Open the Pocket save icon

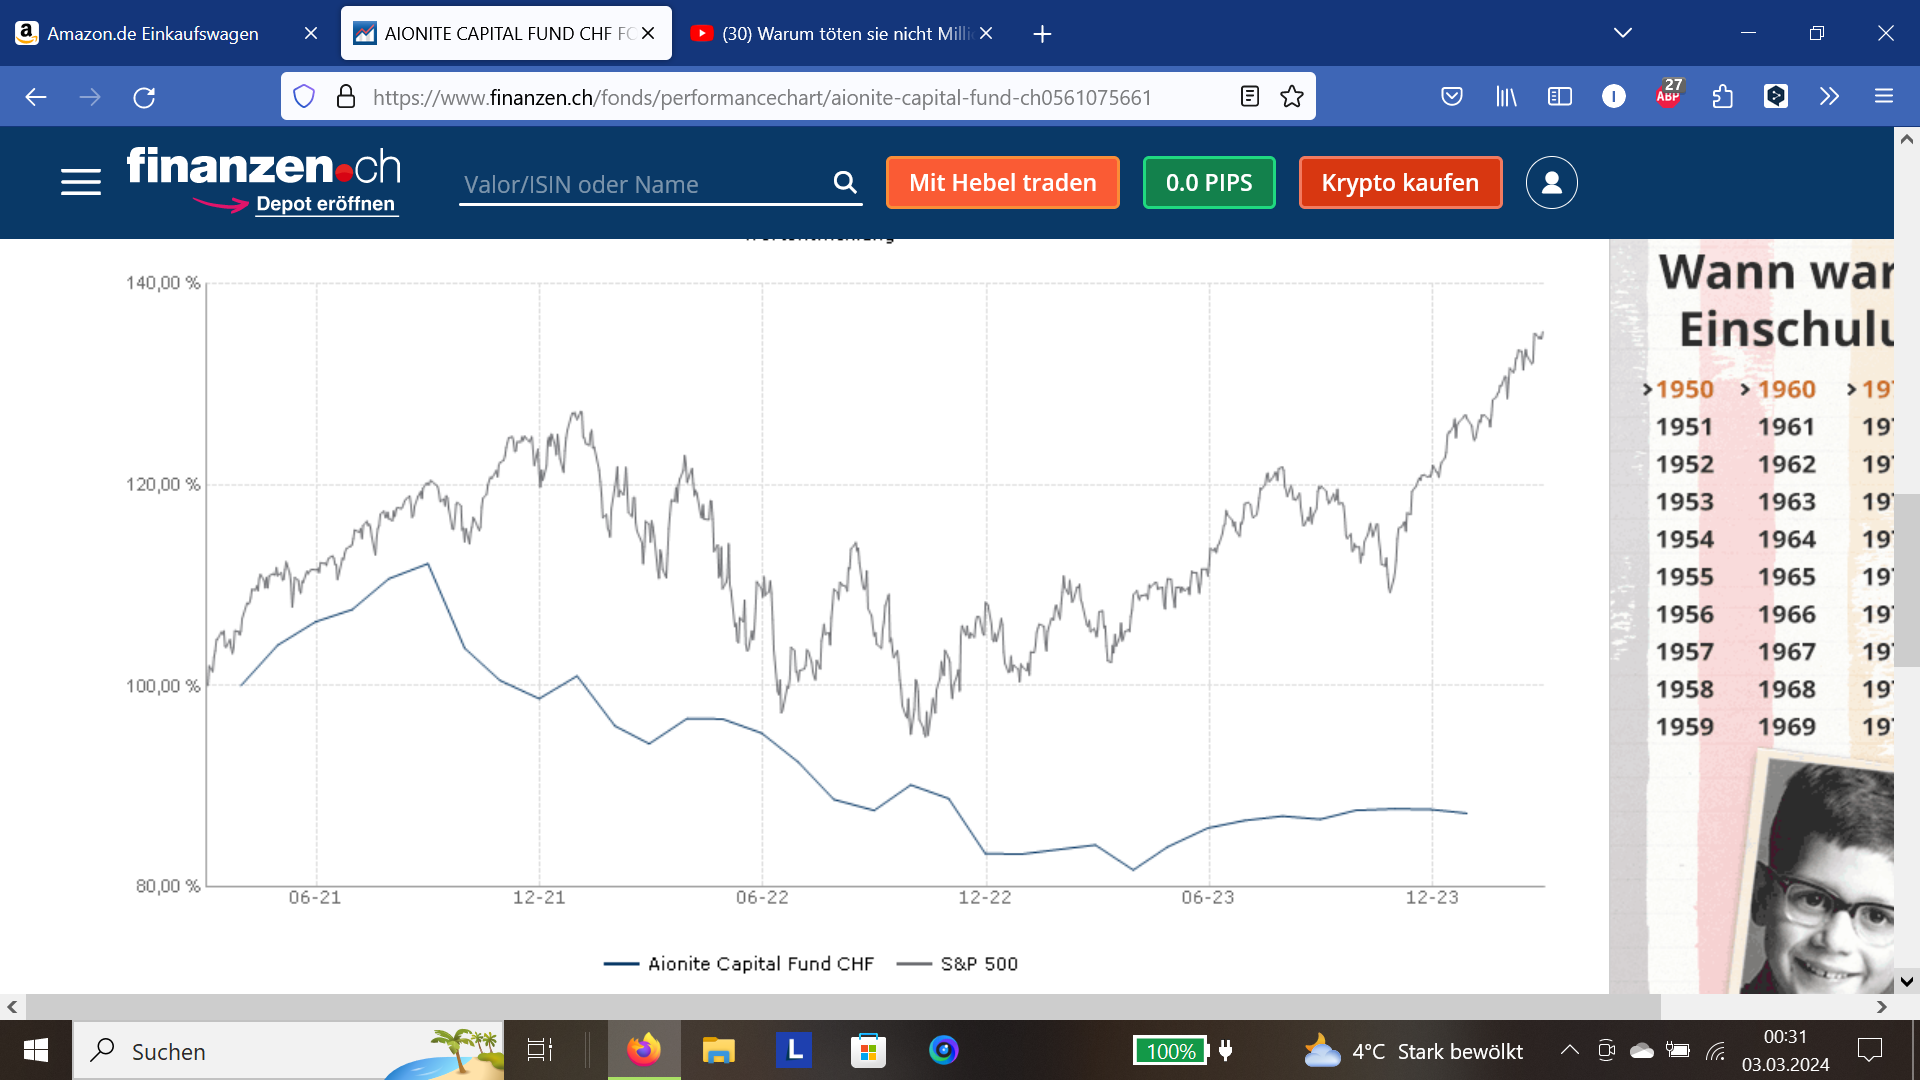tap(1452, 97)
